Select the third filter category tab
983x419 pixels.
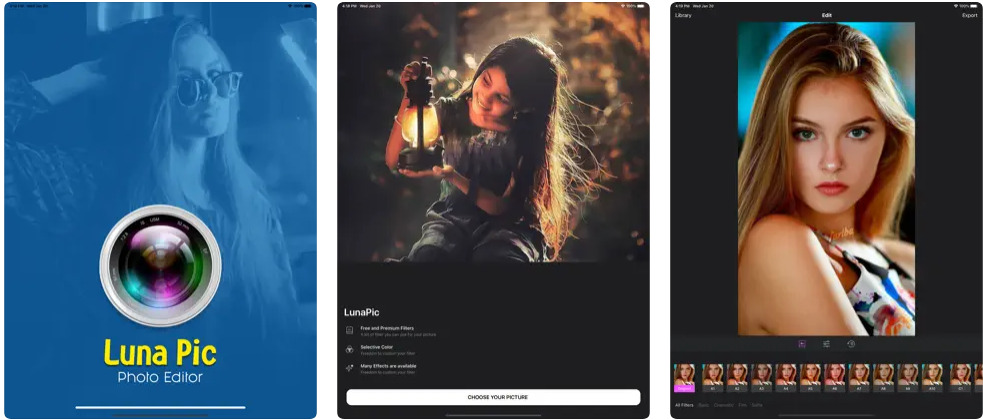(x=723, y=405)
